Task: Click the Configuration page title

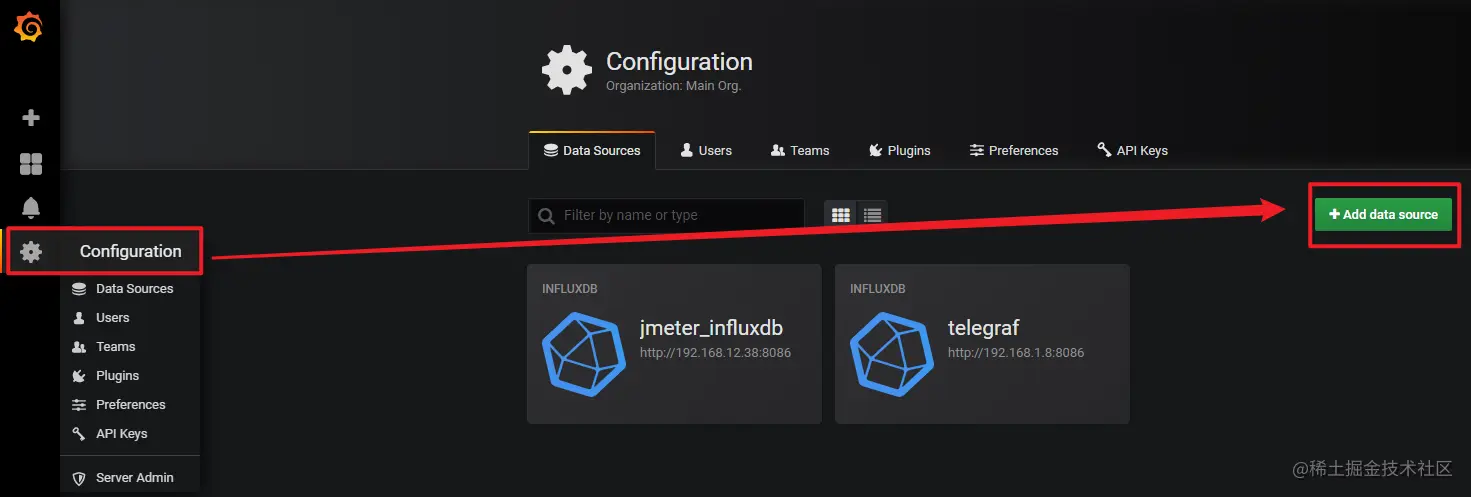Action: click(x=680, y=62)
